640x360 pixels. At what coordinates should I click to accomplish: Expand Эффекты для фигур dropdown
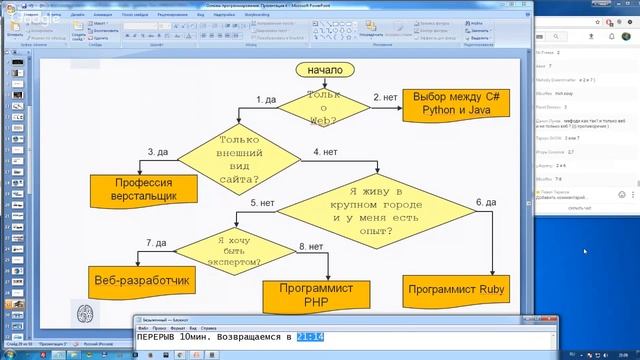click(x=435, y=38)
